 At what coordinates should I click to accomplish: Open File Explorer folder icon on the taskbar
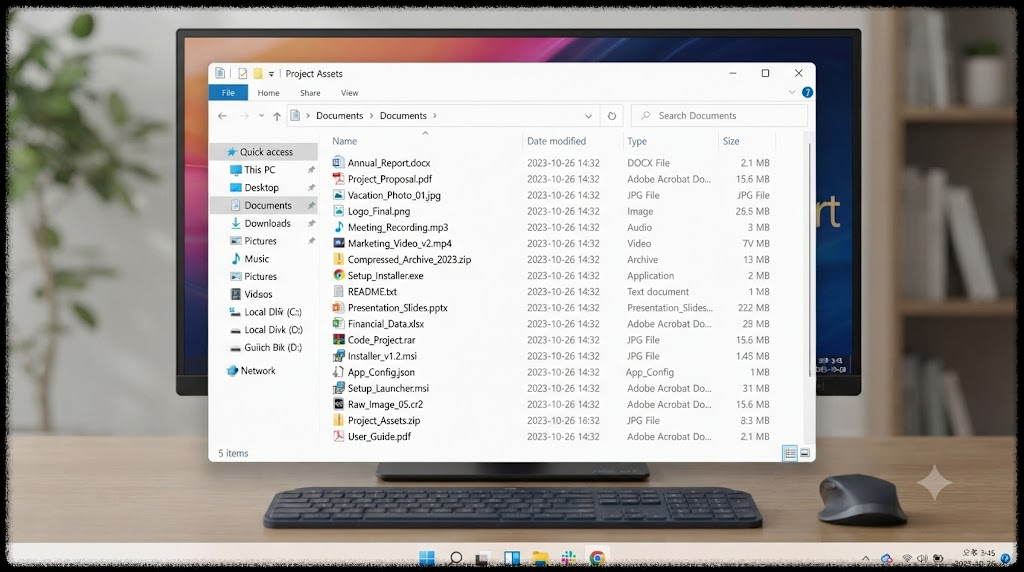540,558
